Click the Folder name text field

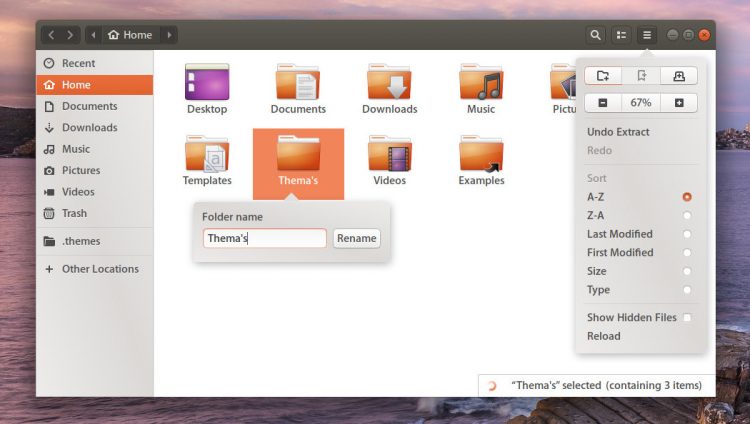point(265,238)
